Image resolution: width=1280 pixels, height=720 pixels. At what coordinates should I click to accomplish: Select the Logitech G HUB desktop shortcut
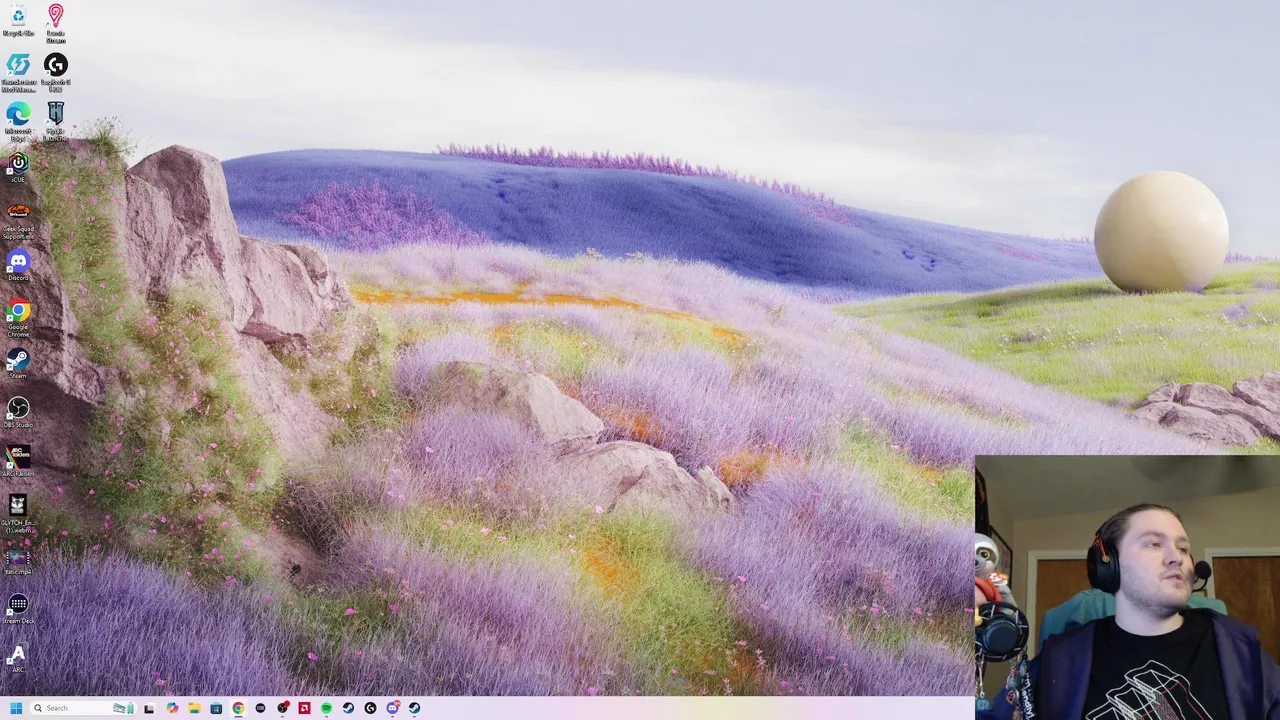click(55, 72)
